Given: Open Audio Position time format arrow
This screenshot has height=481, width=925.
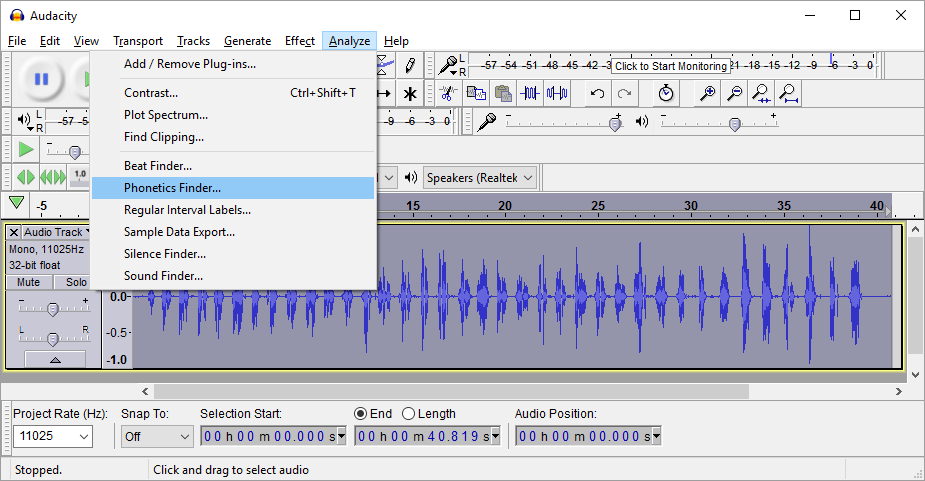Looking at the screenshot, I should [656, 436].
